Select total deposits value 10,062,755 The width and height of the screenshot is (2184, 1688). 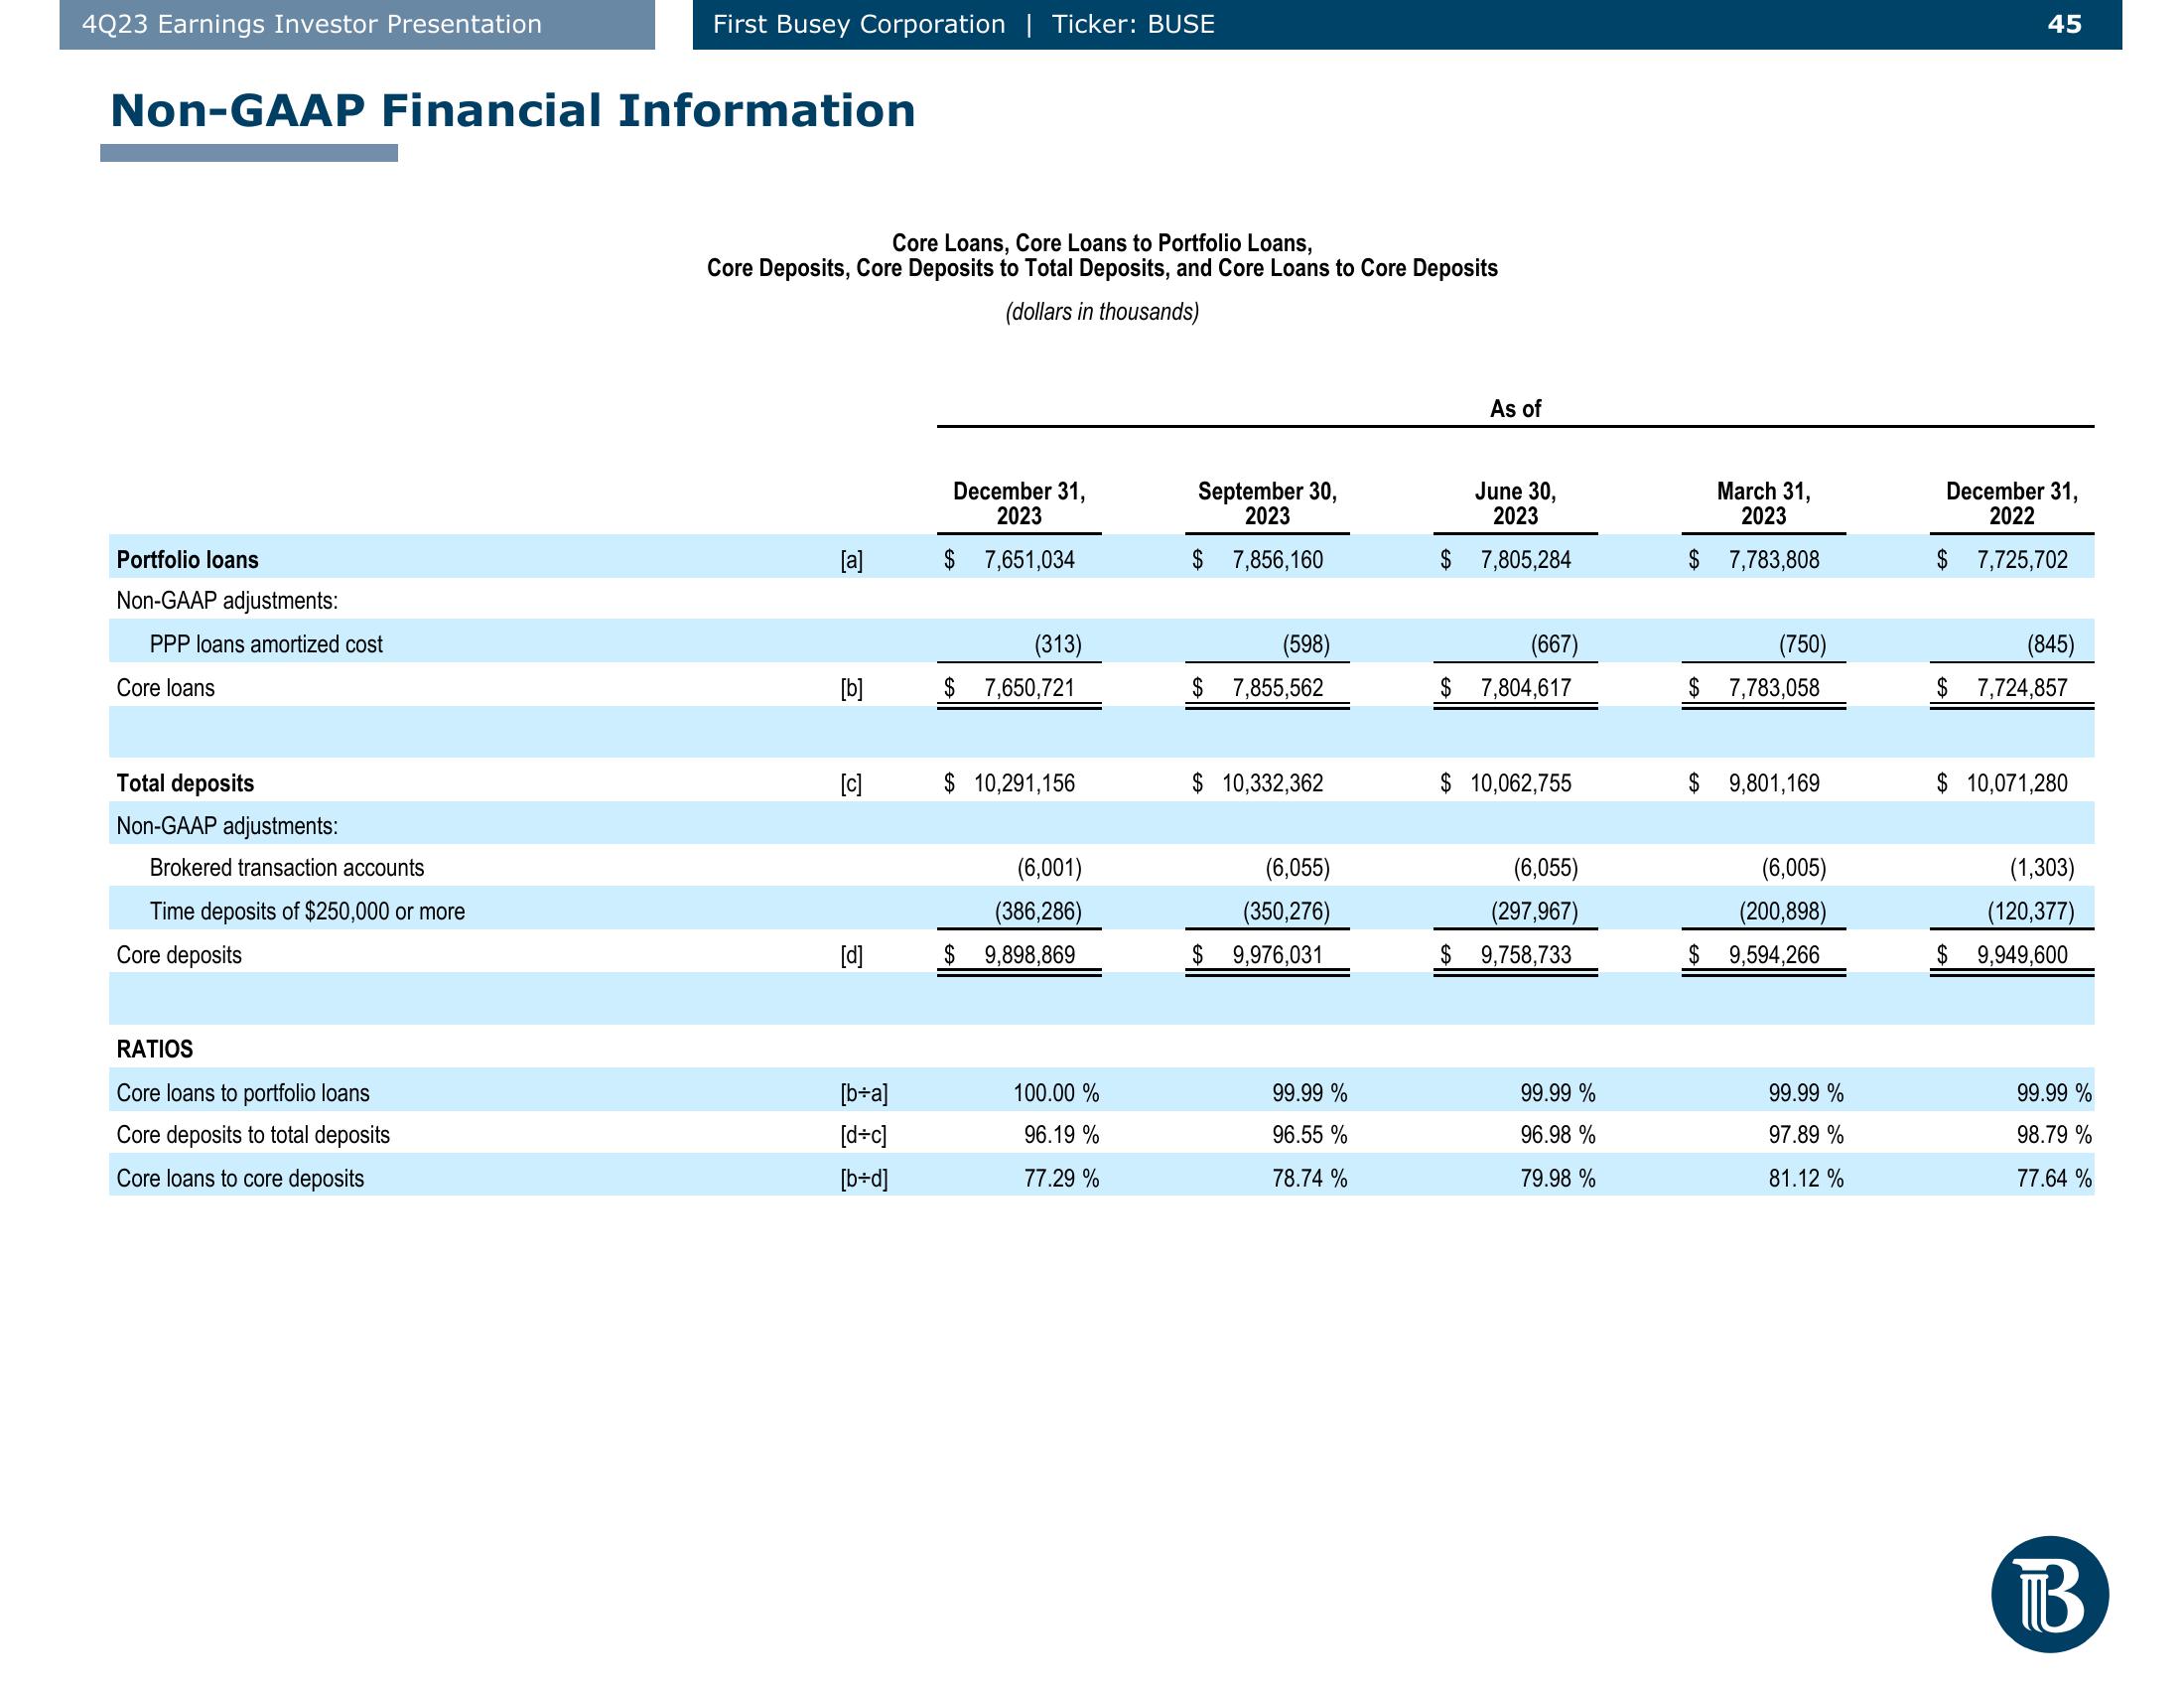tap(1520, 783)
